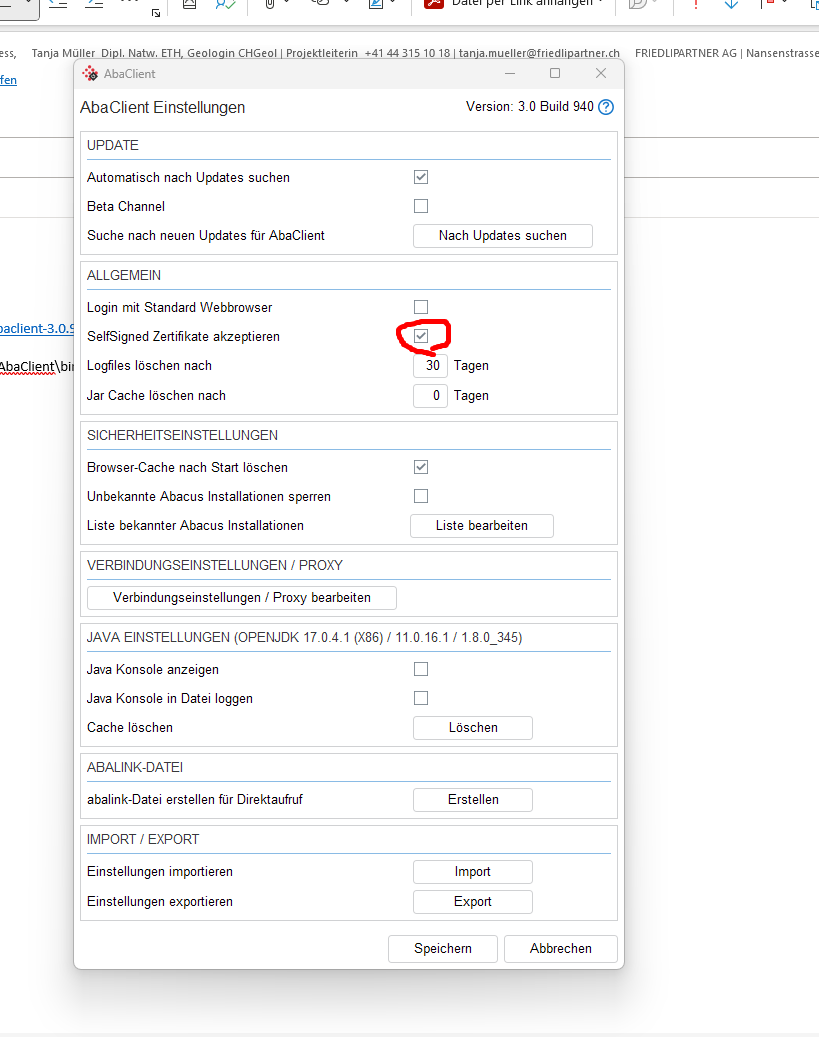Click the AbaClient logo in title bar
Viewport: 819px width, 1037px height.
[x=91, y=73]
